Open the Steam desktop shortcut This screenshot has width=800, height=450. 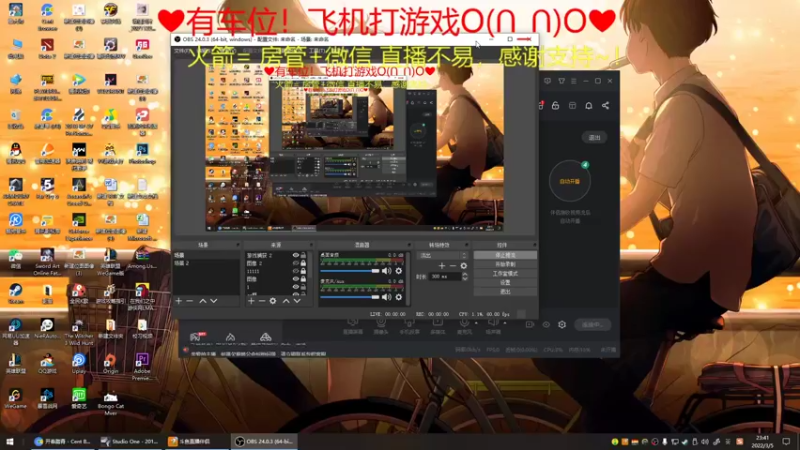pyautogui.click(x=15, y=294)
